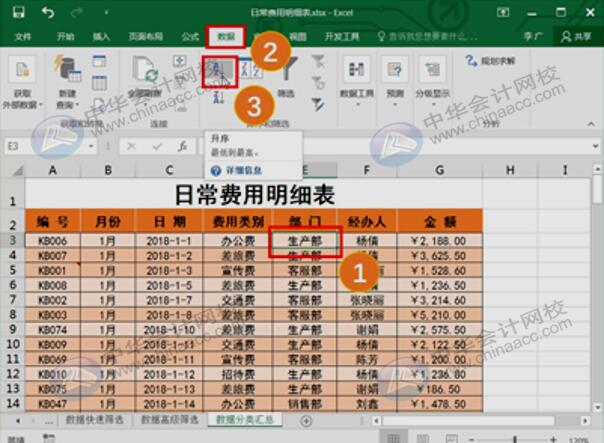Collapse the ribbon with the chevron

[591, 124]
